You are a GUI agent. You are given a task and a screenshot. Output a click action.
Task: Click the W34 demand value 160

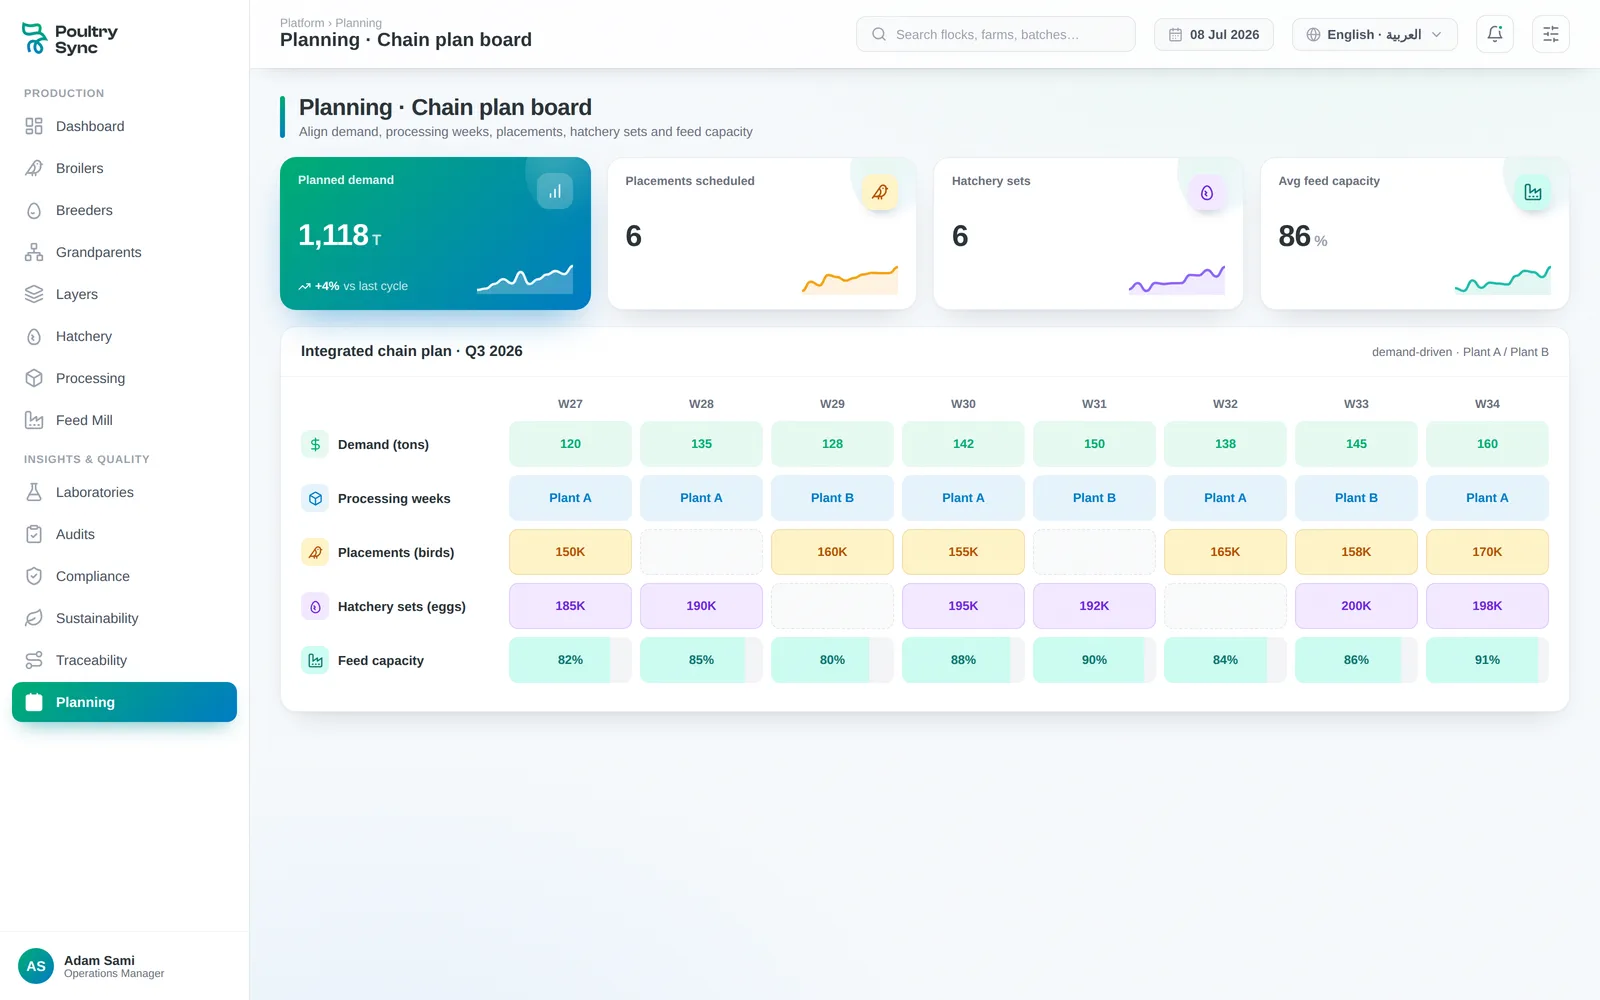click(x=1487, y=444)
